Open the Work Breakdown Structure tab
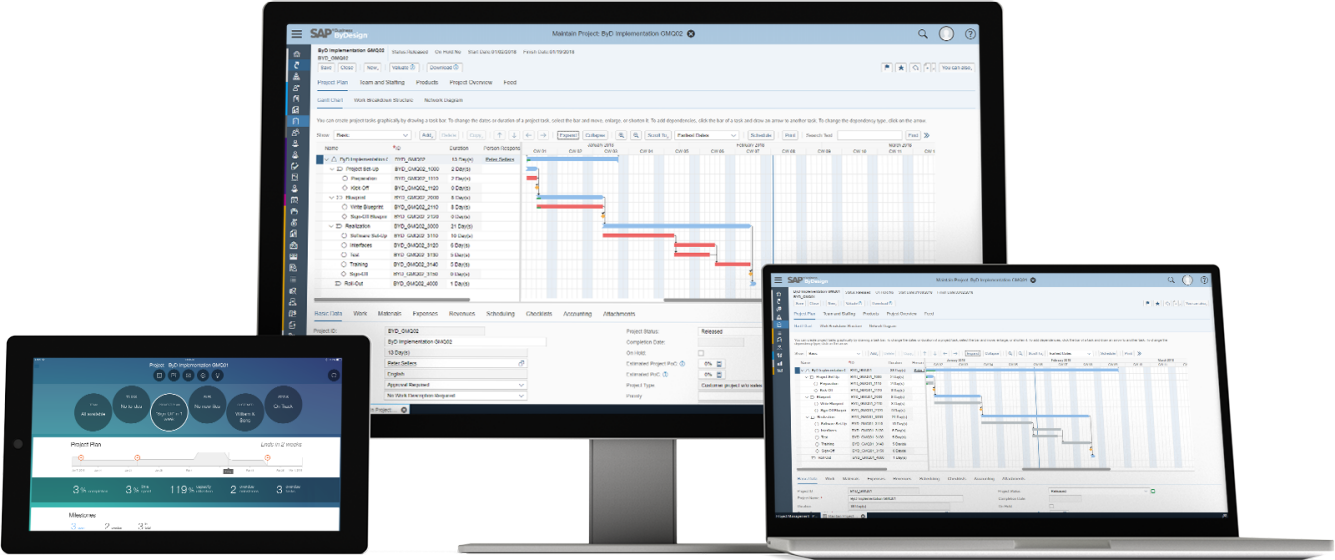The width and height of the screenshot is (1335, 560). 381,101
